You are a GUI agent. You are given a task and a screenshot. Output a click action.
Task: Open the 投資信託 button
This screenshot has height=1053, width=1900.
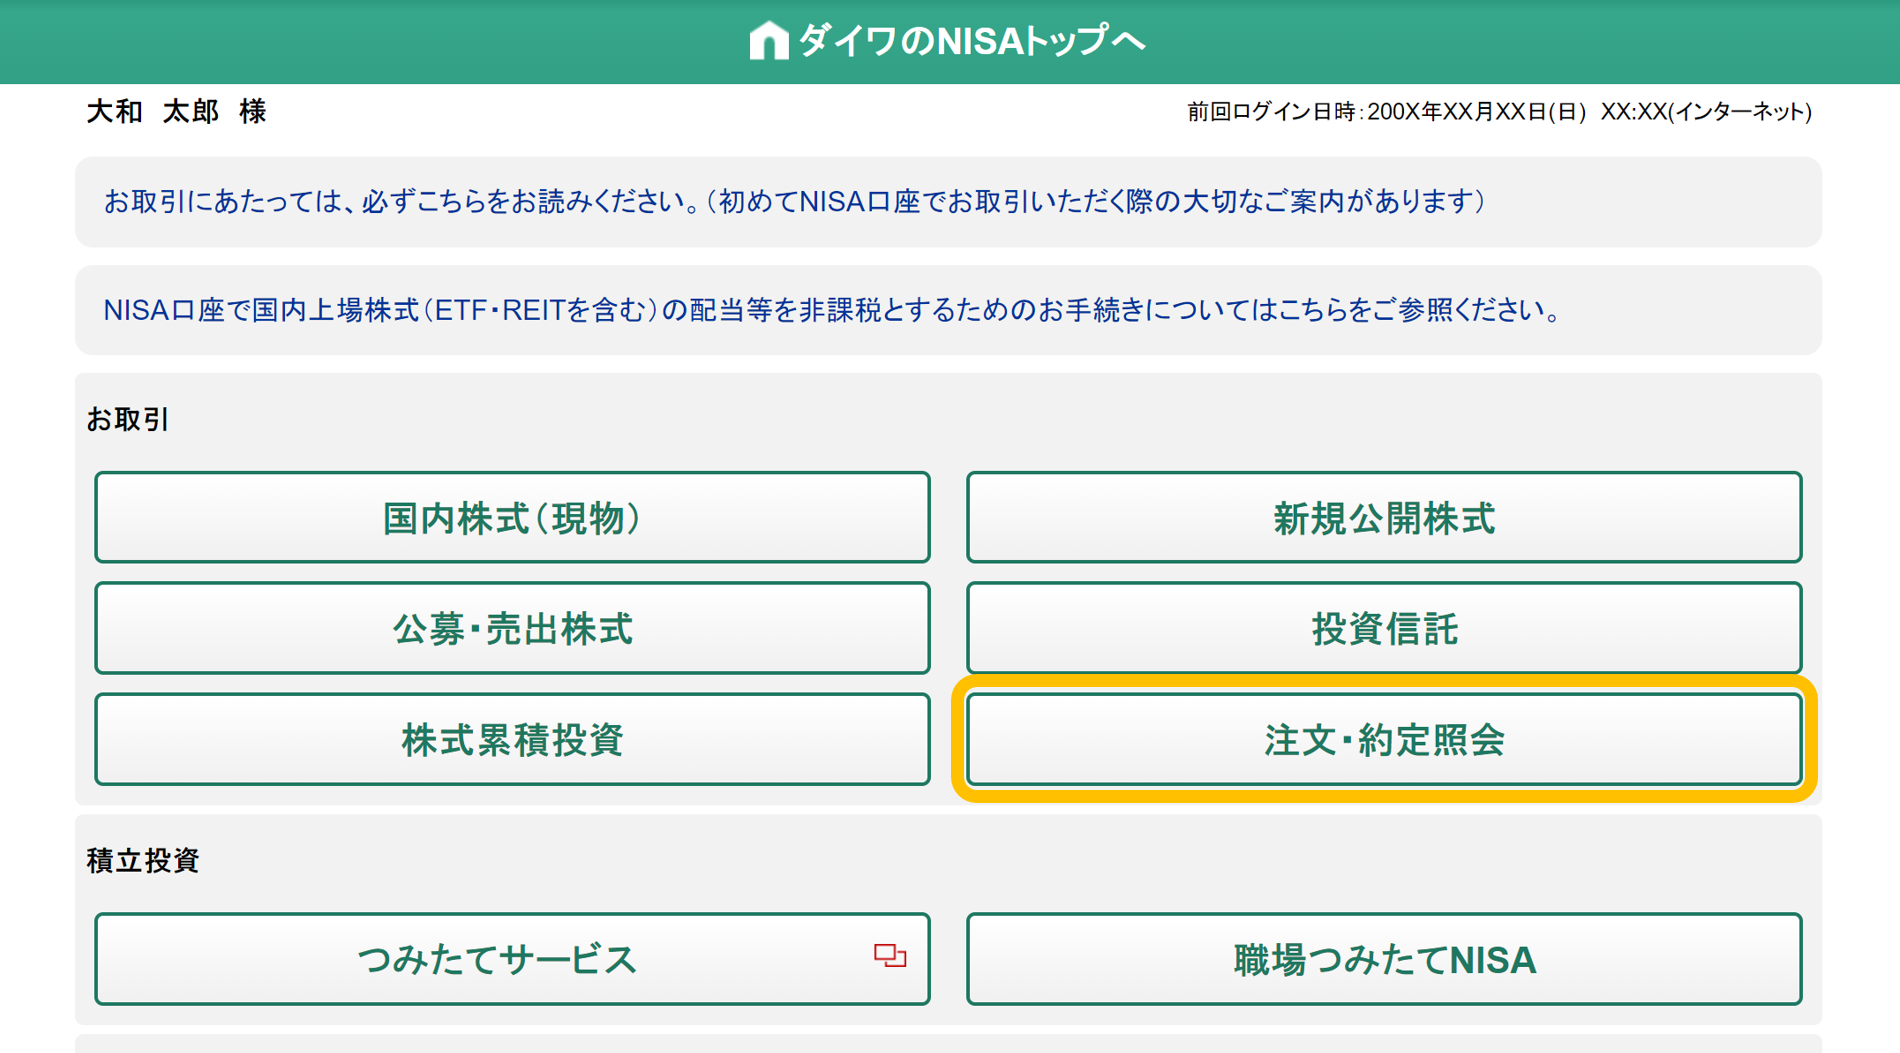tap(1384, 628)
